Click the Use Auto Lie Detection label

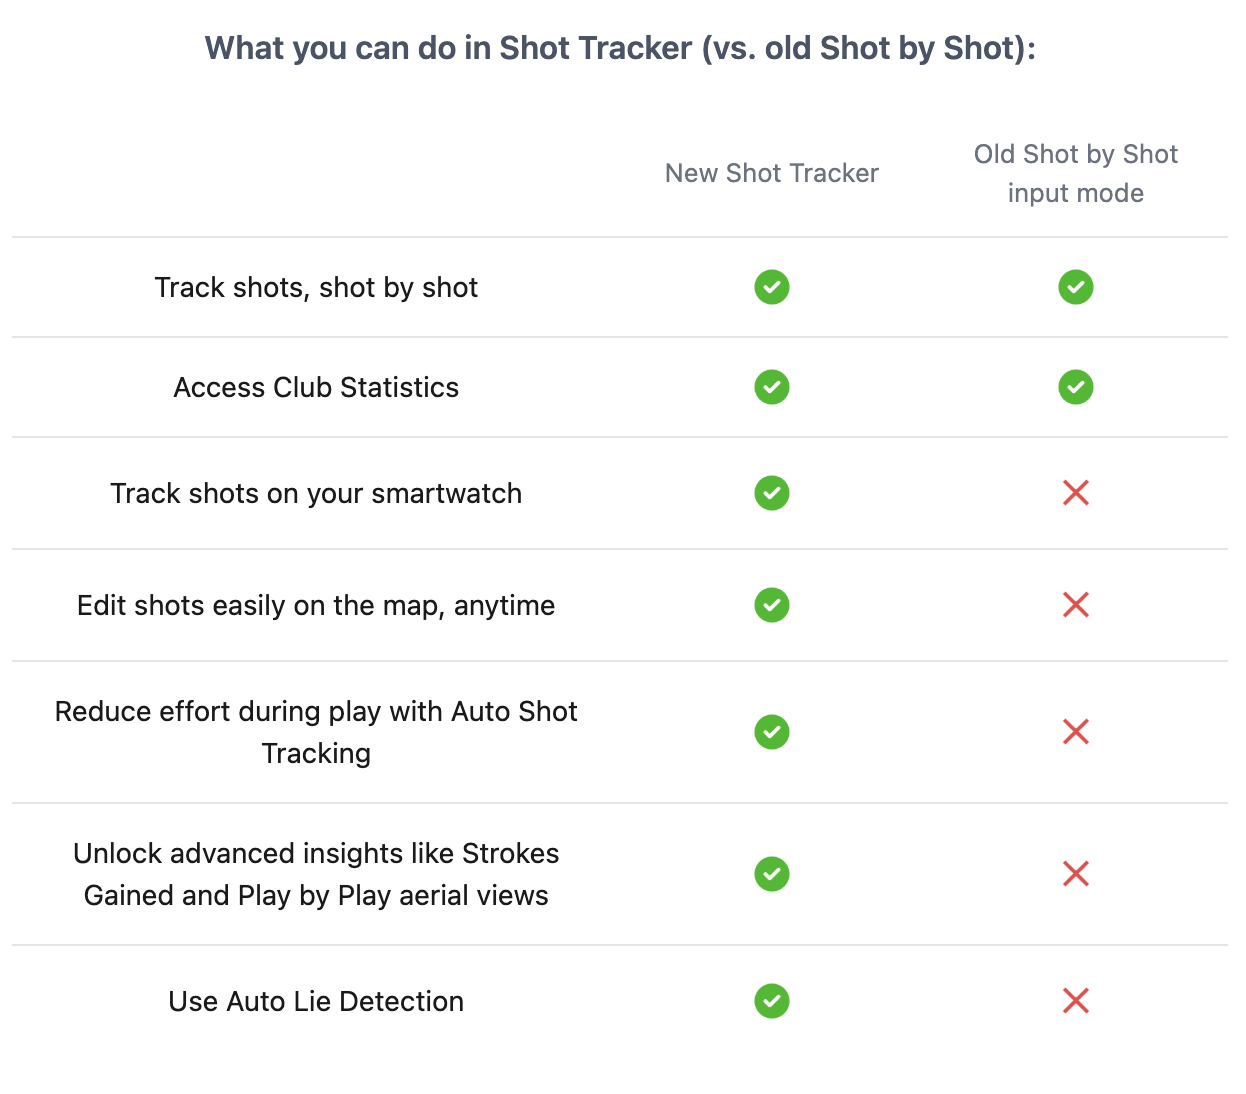(x=316, y=1001)
